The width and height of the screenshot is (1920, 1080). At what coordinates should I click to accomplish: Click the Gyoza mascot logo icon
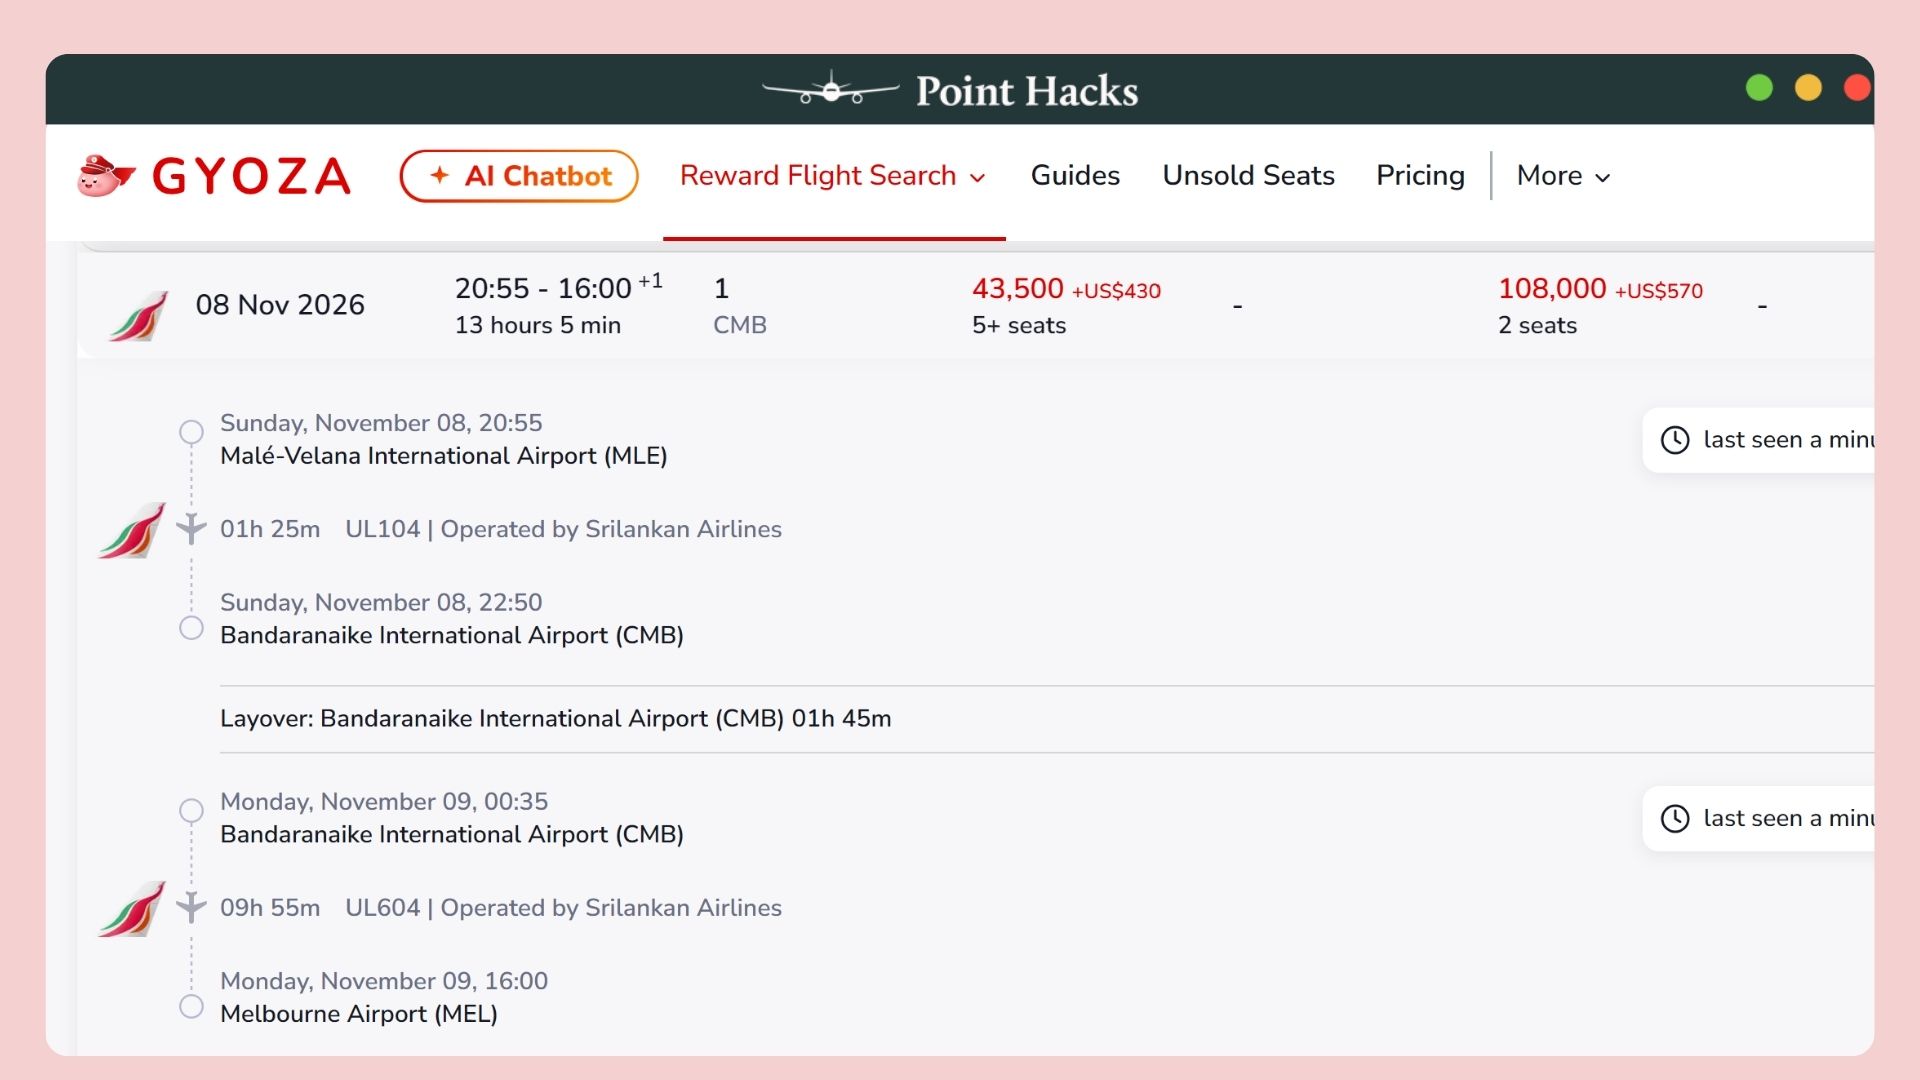pyautogui.click(x=106, y=176)
